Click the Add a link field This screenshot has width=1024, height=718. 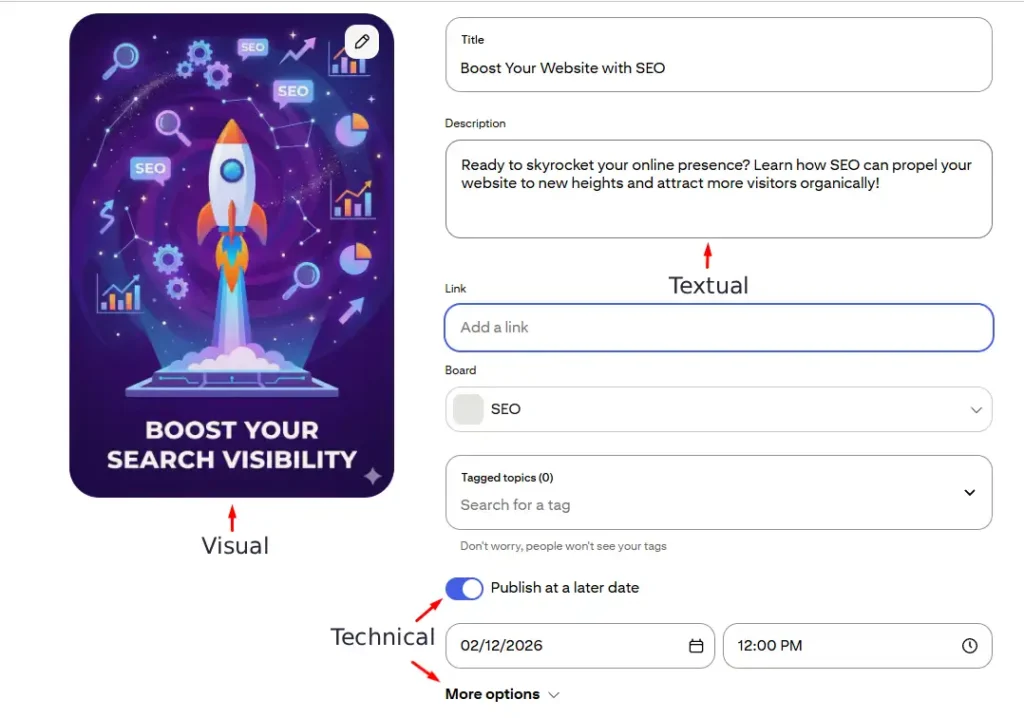click(x=718, y=327)
